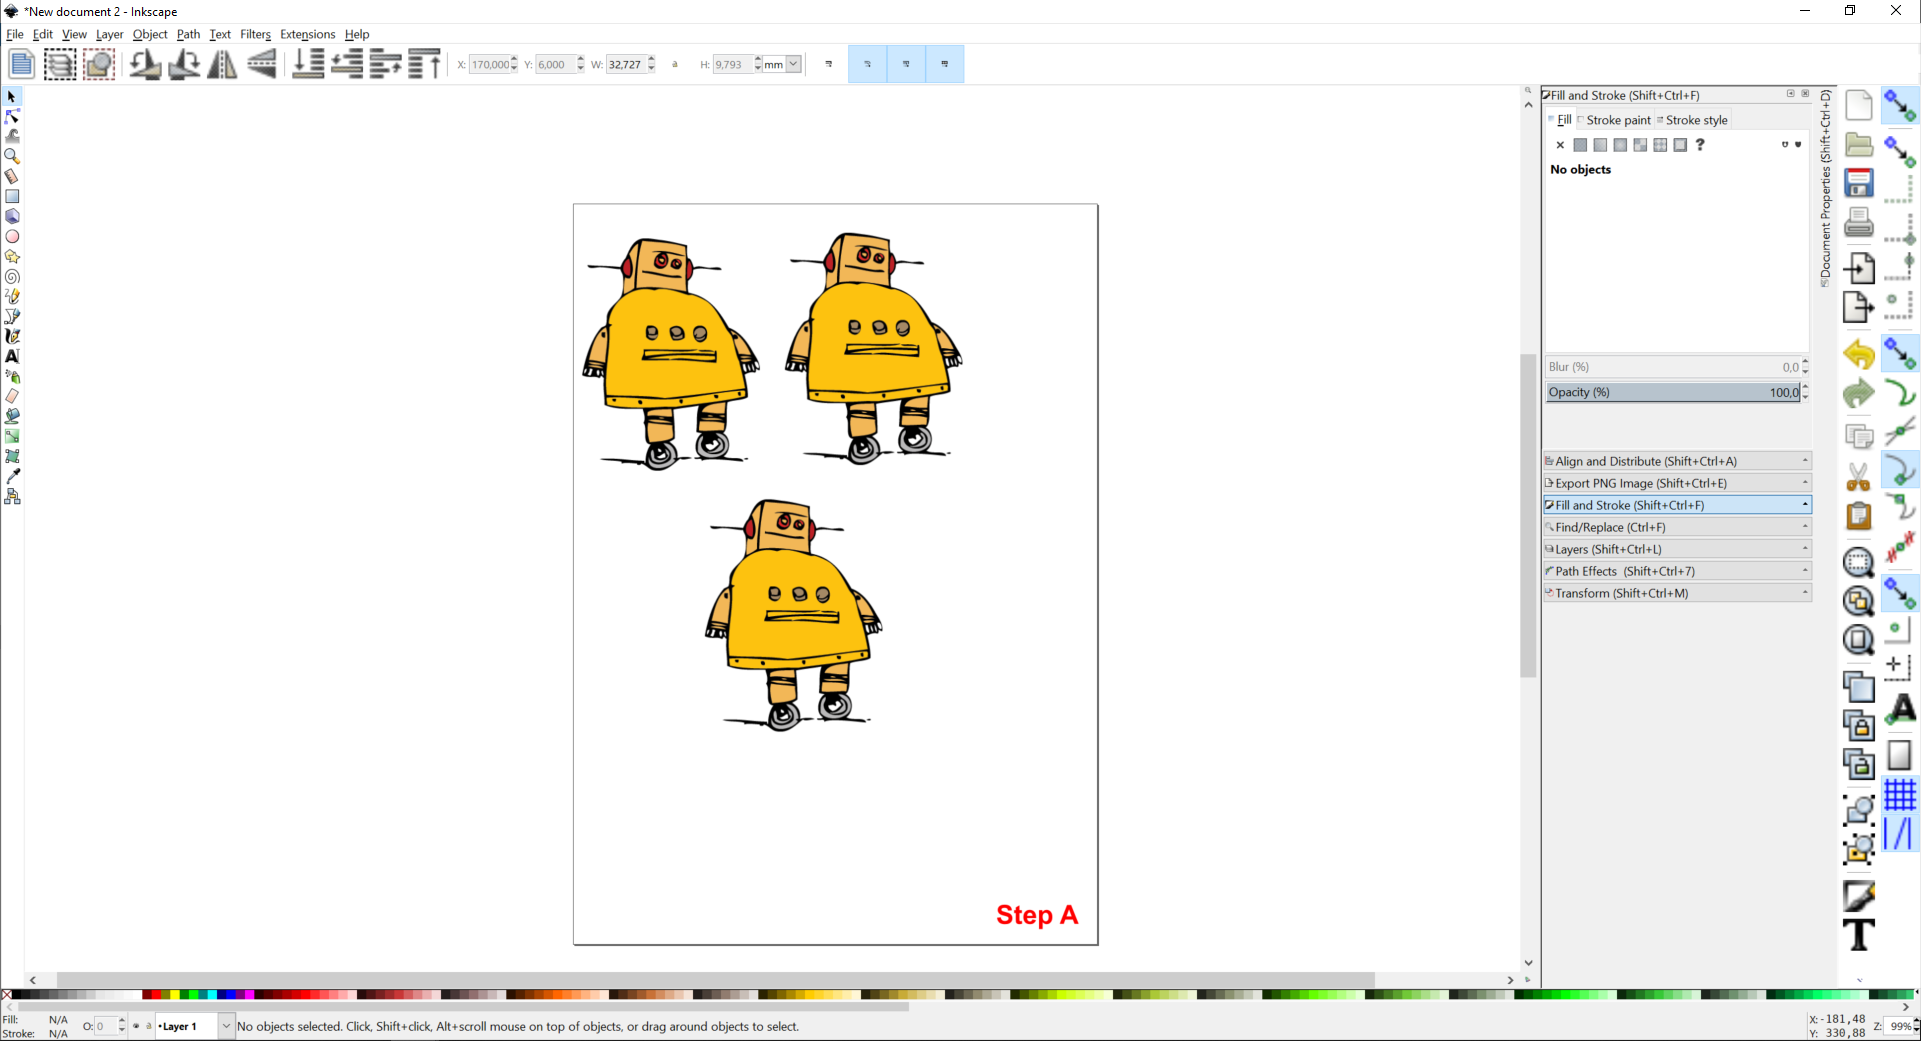Activate the Spiral tool

pos(13,277)
